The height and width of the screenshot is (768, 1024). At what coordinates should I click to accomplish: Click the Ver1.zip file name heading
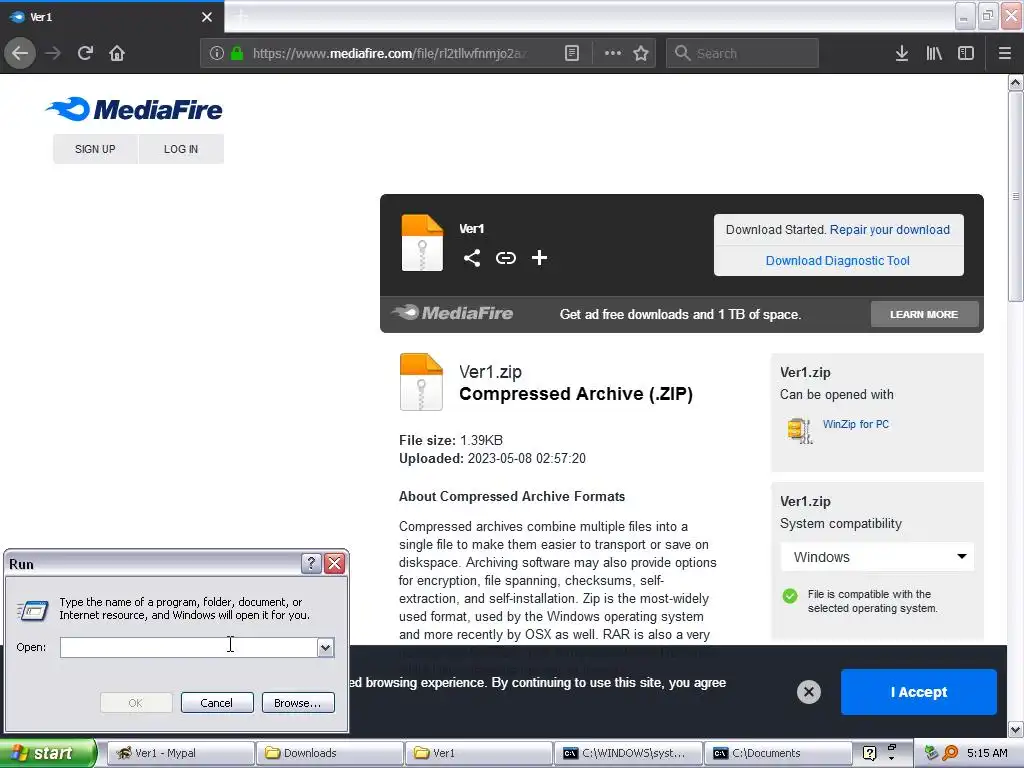click(490, 372)
